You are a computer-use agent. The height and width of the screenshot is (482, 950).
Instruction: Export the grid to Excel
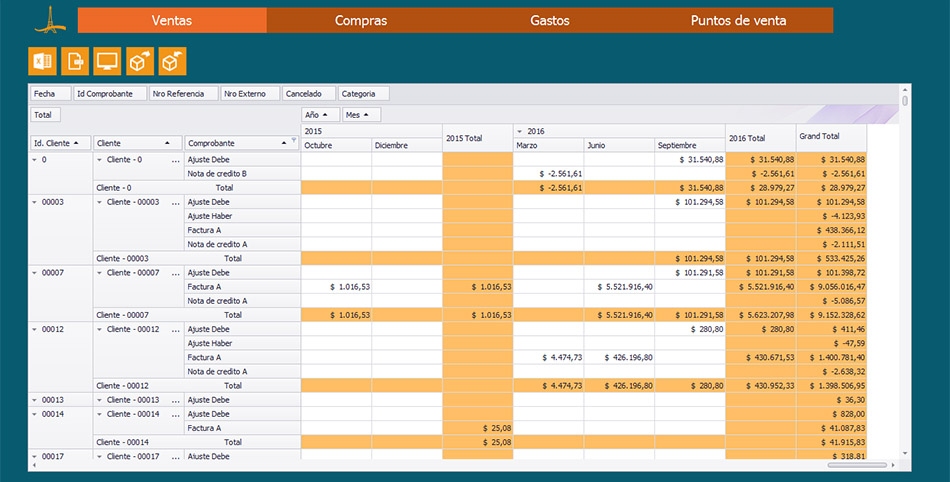(43, 62)
